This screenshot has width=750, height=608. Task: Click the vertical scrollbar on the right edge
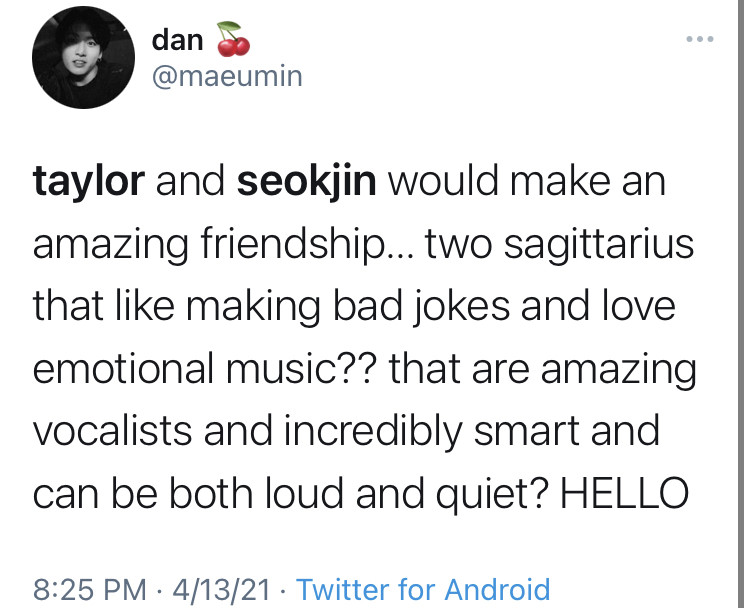[x=739, y=304]
